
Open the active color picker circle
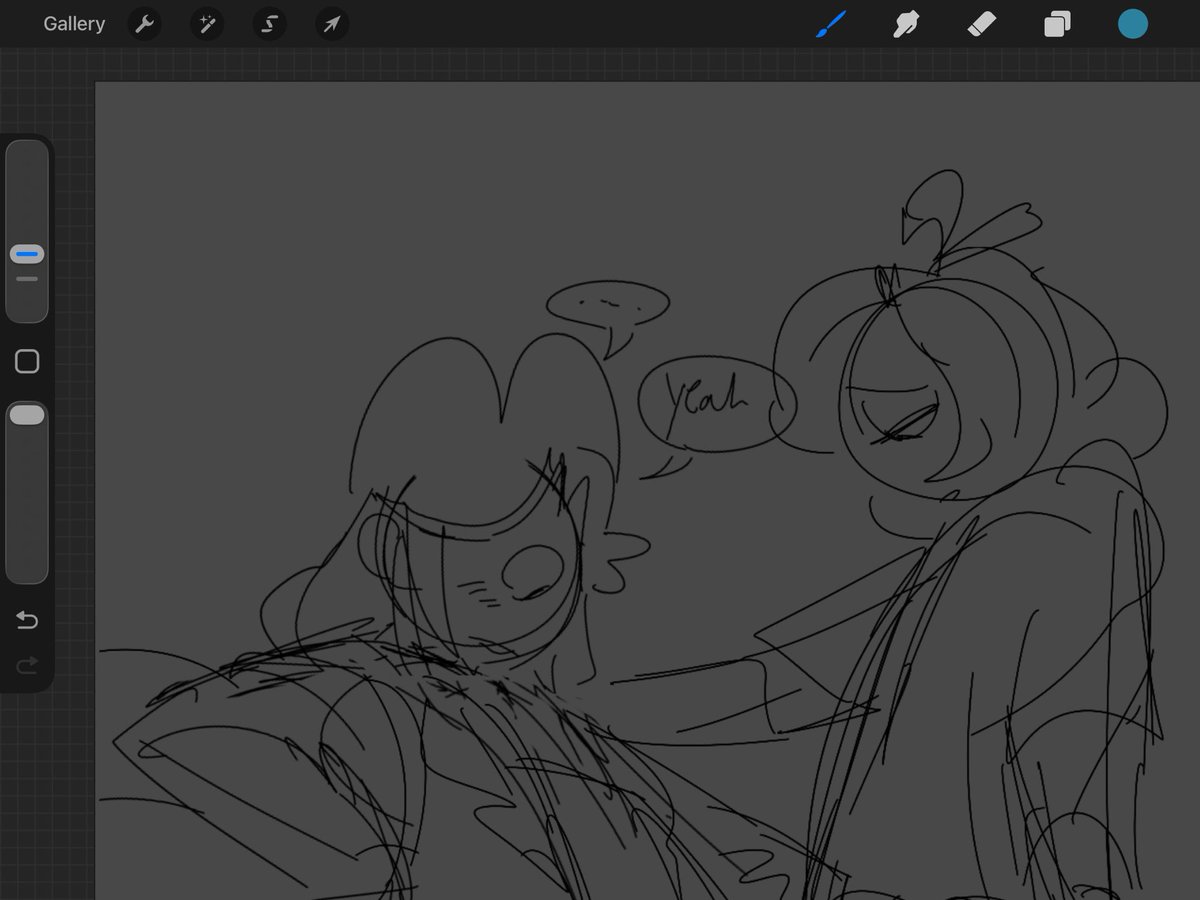pyautogui.click(x=1133, y=24)
